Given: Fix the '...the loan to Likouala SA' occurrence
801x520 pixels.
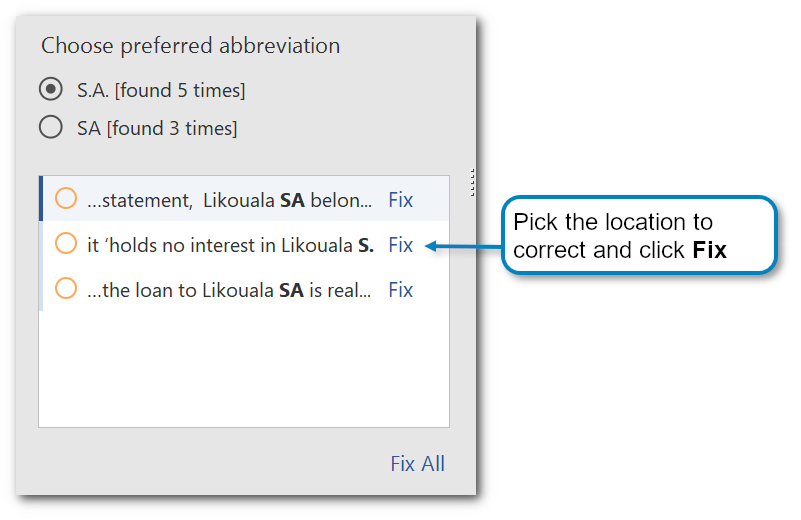Looking at the screenshot, I should 400,290.
